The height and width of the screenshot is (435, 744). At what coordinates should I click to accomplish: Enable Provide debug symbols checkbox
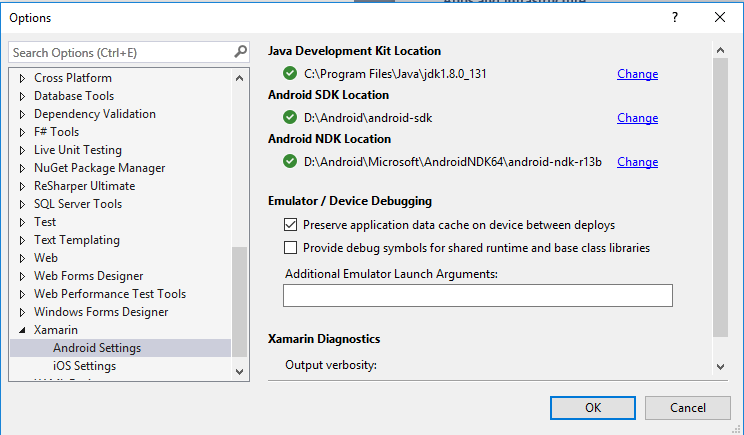pyautogui.click(x=290, y=248)
